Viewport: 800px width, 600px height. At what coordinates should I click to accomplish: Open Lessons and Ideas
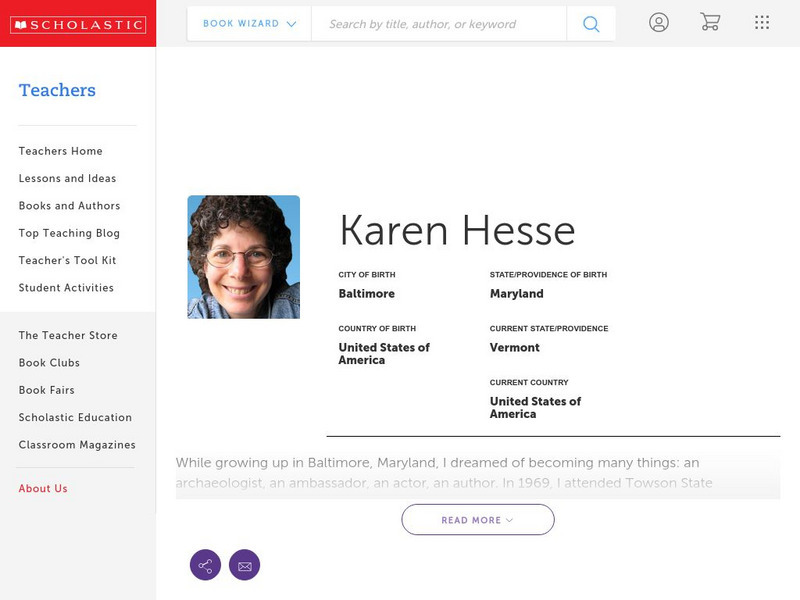click(67, 178)
